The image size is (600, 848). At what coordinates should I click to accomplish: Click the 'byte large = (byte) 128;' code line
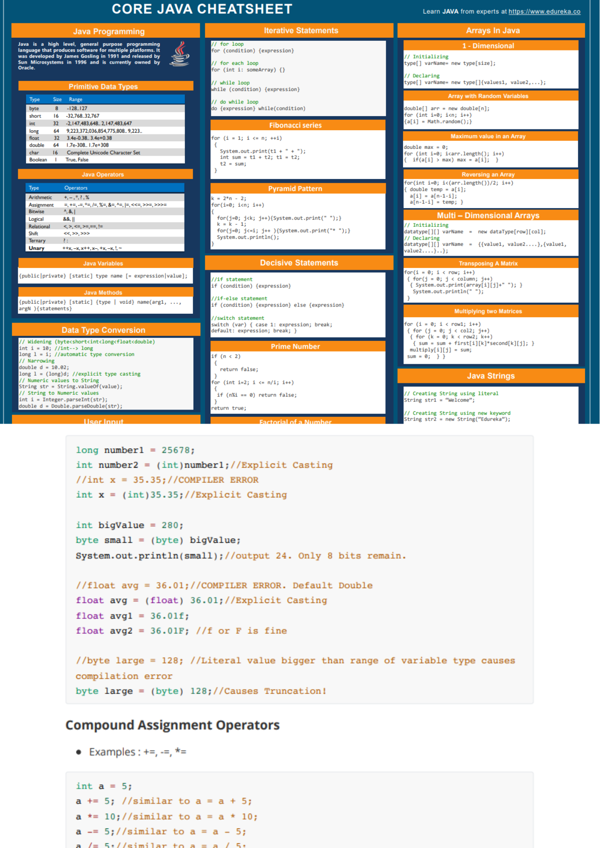201,691
